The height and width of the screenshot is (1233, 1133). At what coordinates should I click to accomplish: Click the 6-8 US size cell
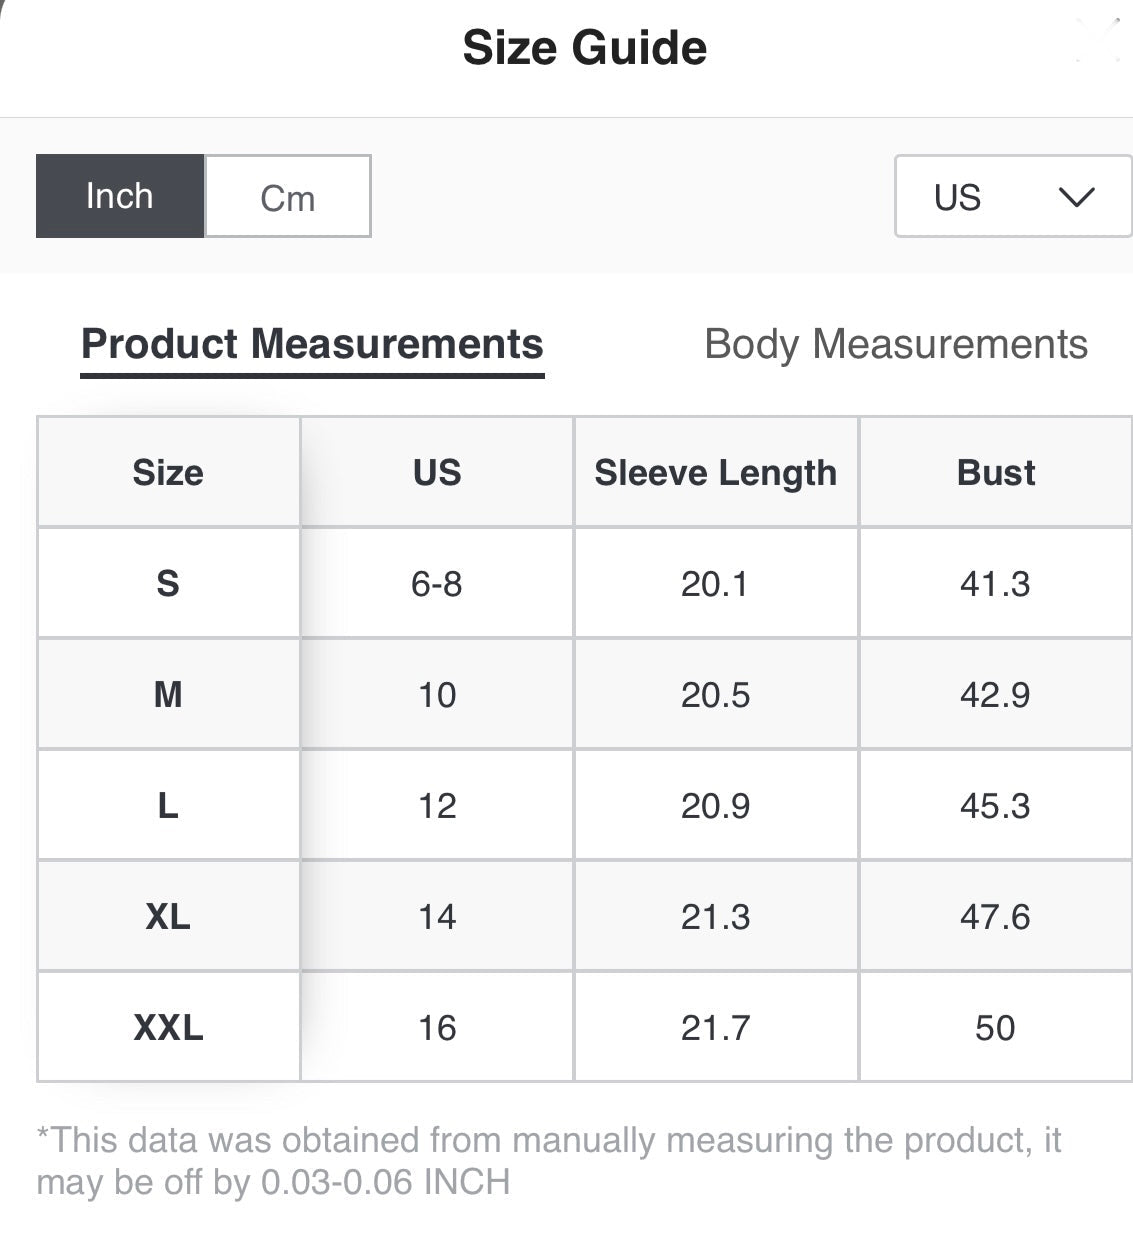[x=437, y=583]
